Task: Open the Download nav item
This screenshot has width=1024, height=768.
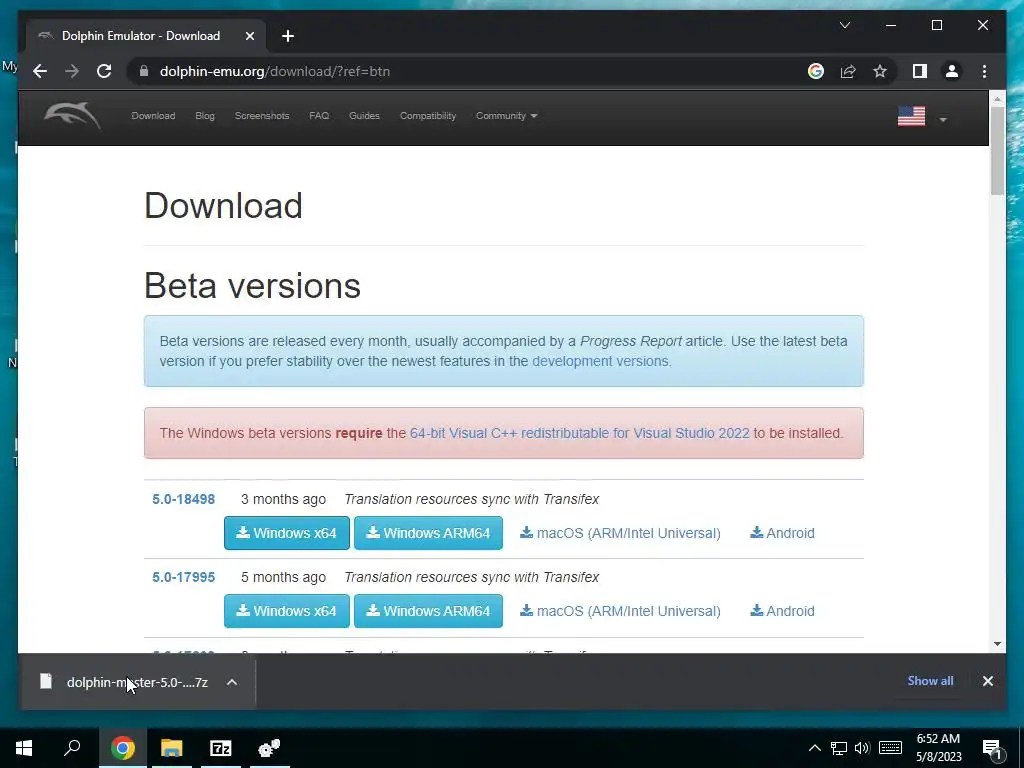Action: [153, 116]
